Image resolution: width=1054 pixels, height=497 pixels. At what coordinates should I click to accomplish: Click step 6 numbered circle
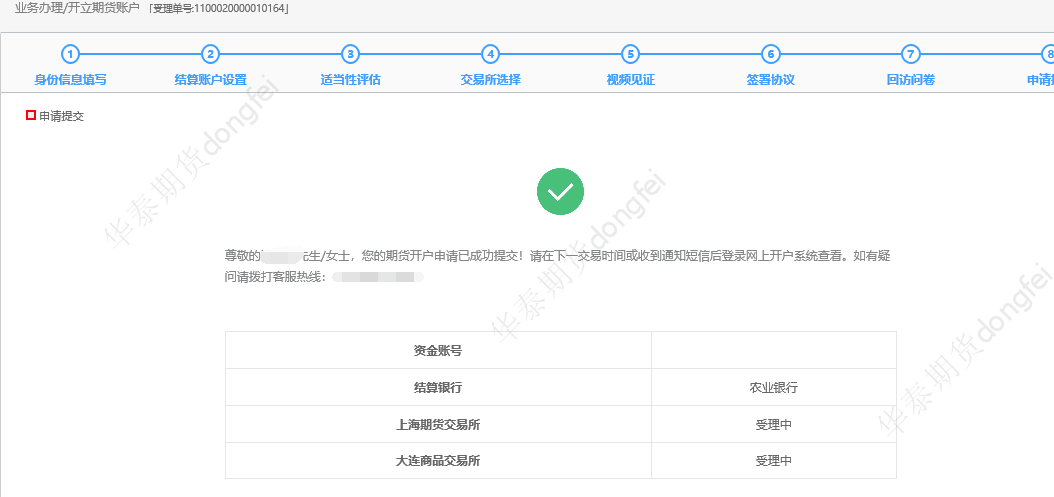[x=770, y=54]
